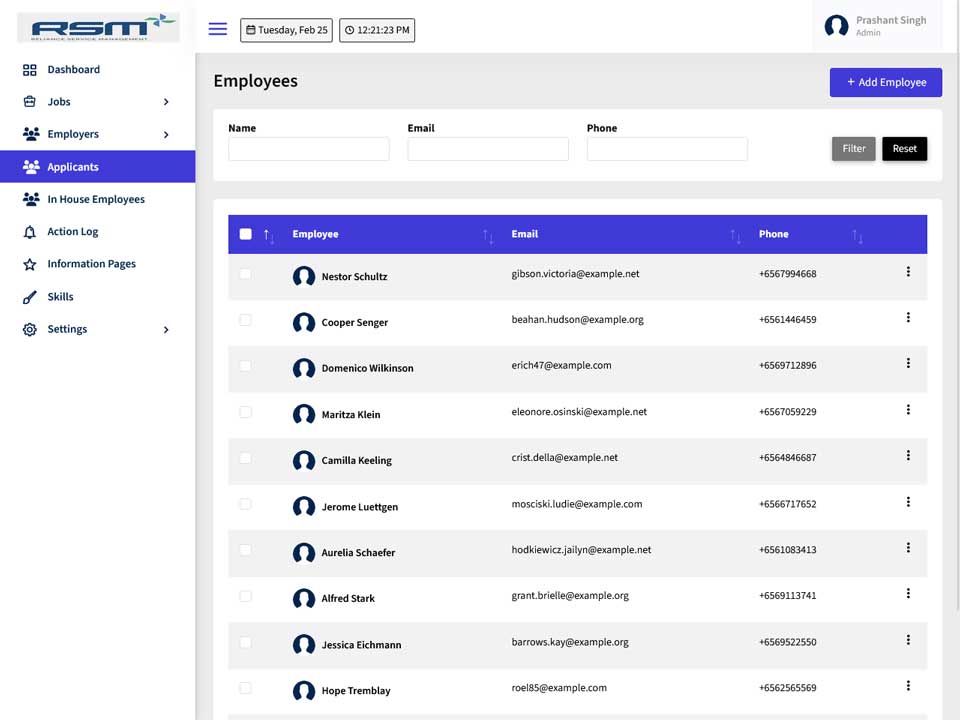Sort using the arrows next to header checkbox

point(269,236)
